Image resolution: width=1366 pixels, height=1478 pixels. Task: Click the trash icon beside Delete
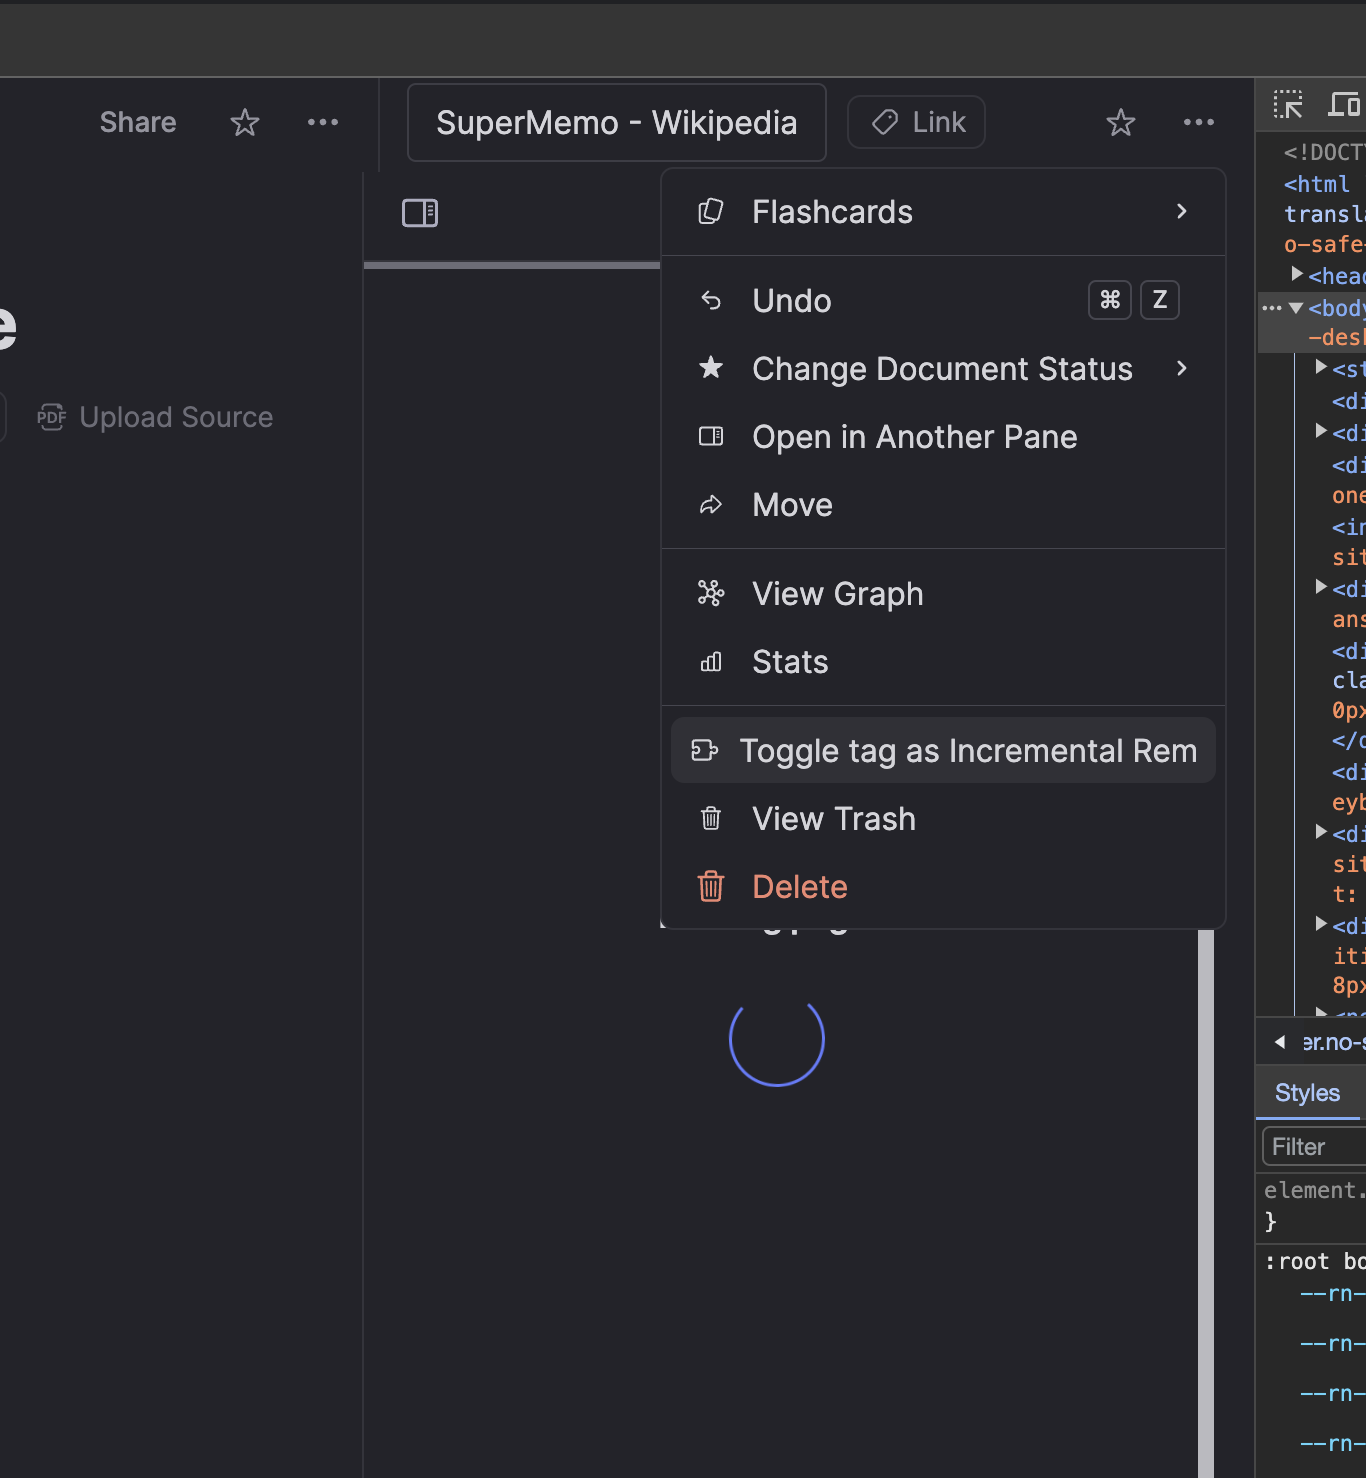(711, 886)
